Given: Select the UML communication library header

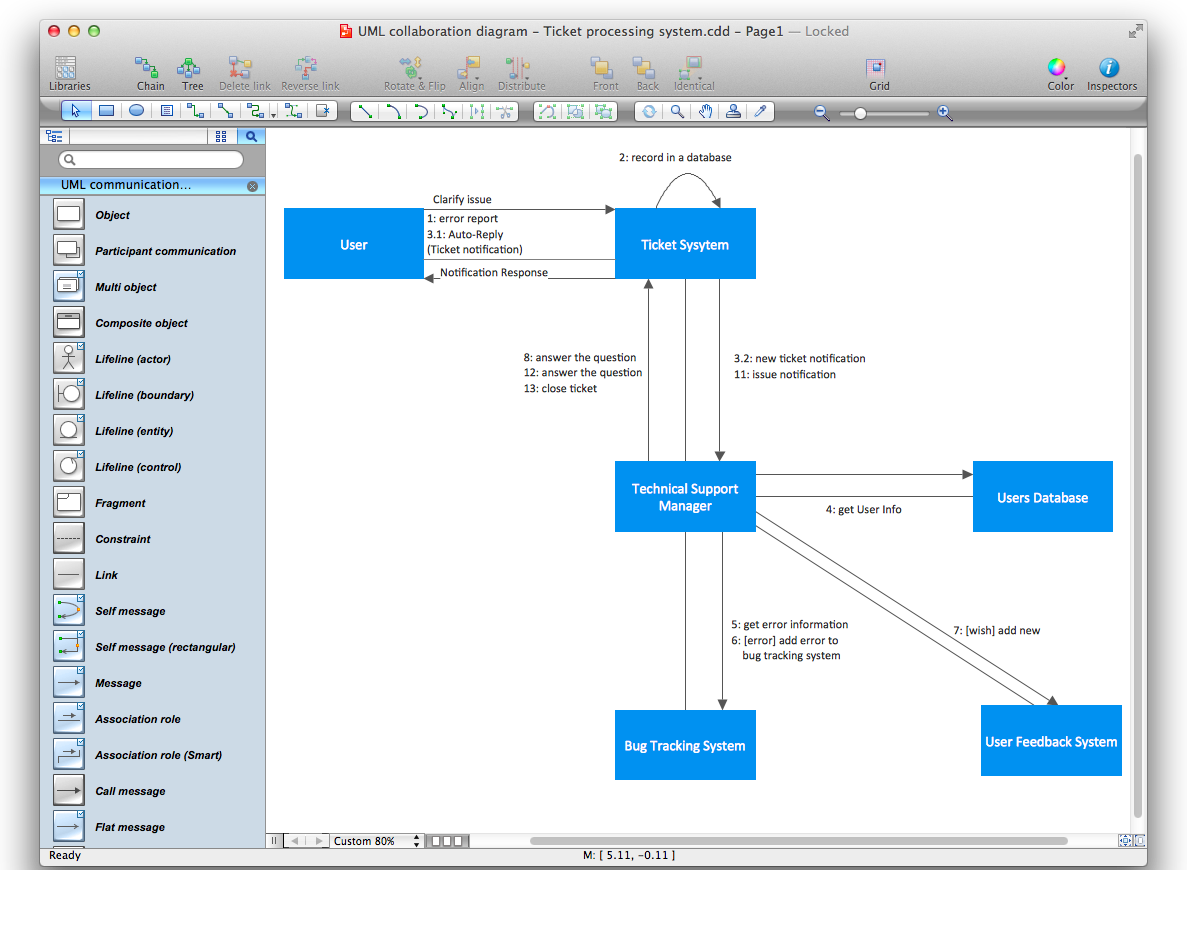Looking at the screenshot, I should (151, 186).
